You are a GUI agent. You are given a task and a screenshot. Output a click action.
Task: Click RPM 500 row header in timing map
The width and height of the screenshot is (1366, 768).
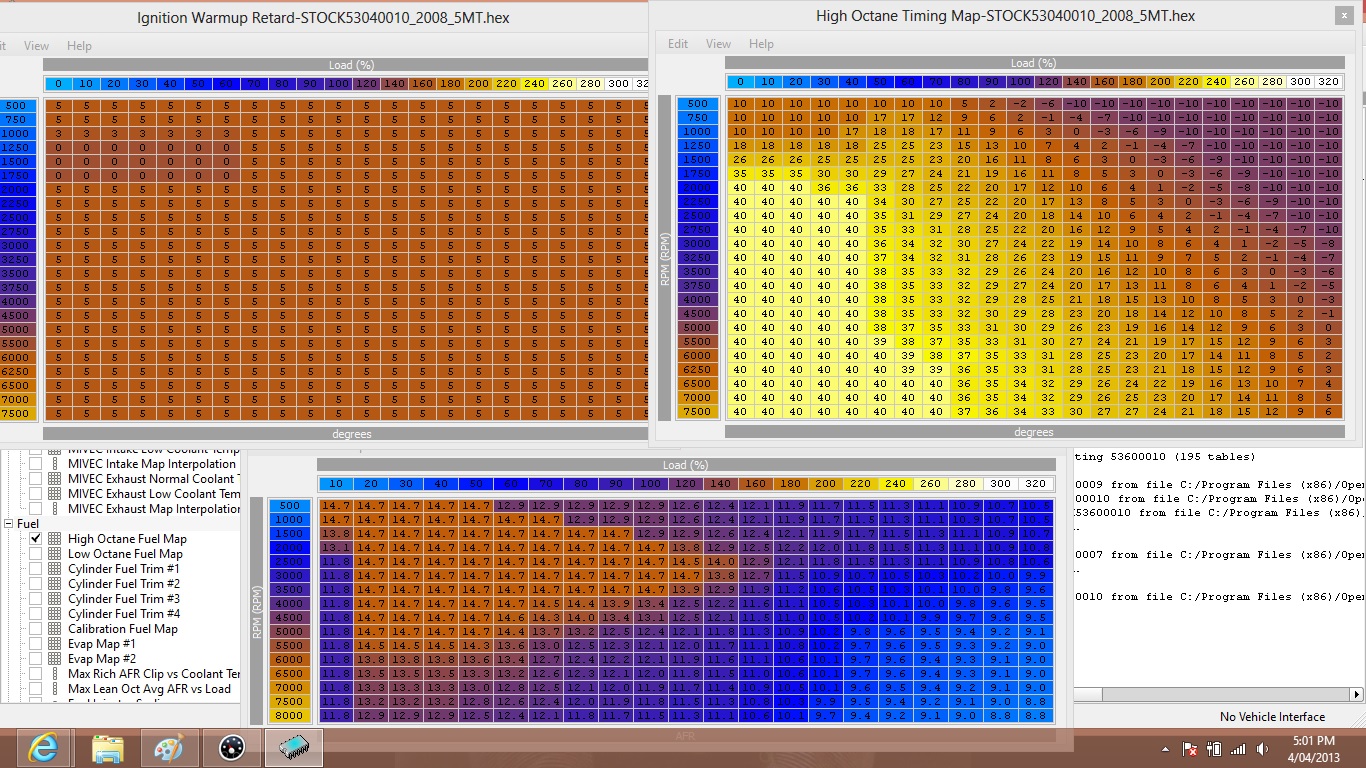pyautogui.click(x=697, y=104)
